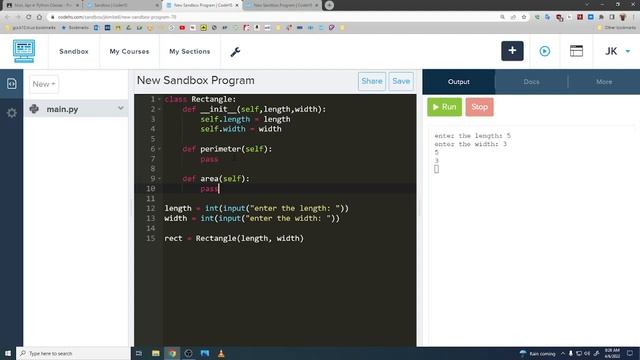Image resolution: width=640 pixels, height=360 pixels.
Task: Click the circular play icon in header
Action: [x=544, y=51]
